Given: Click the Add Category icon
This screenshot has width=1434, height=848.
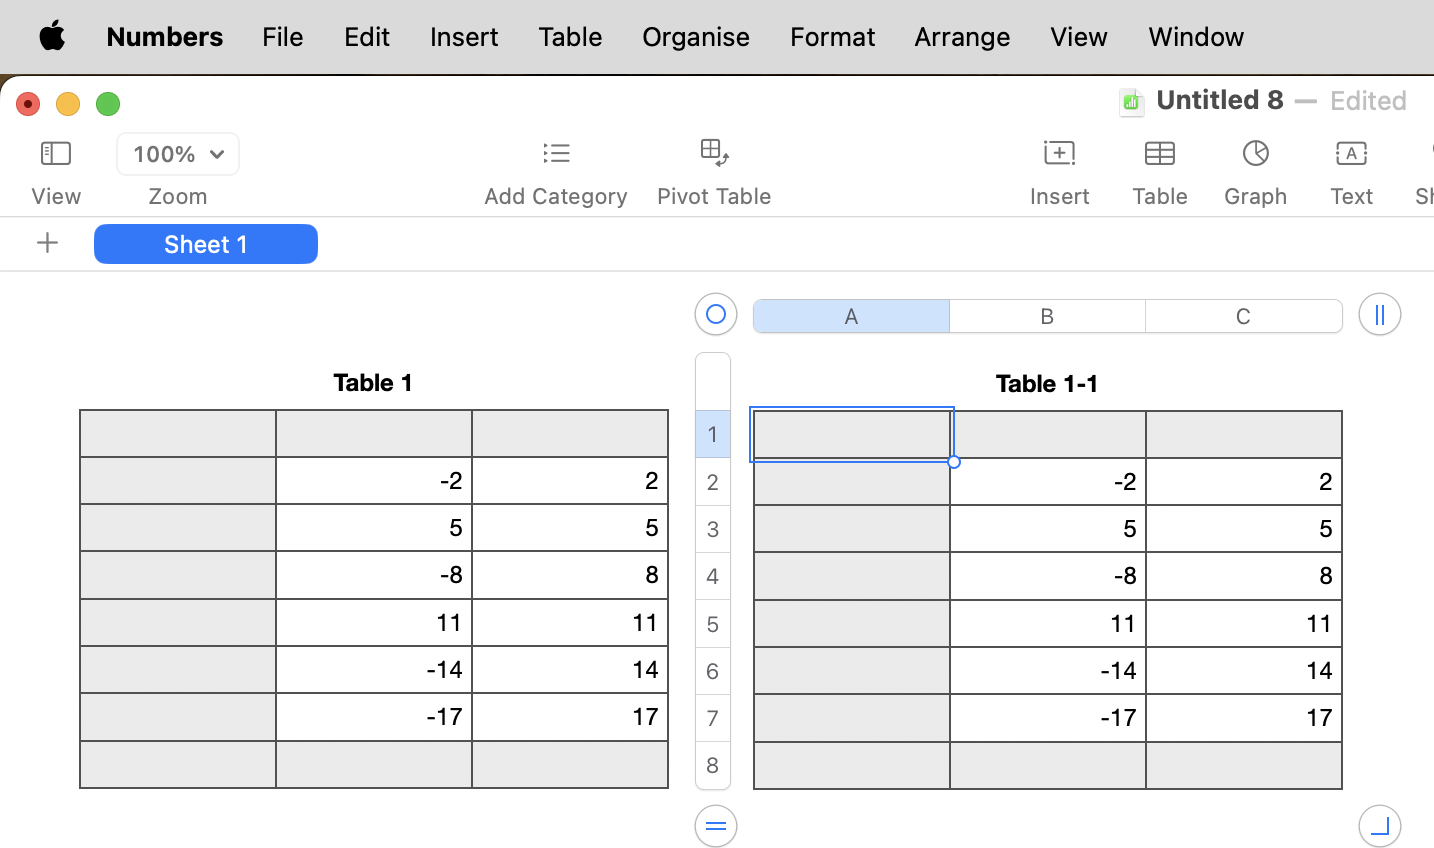Looking at the screenshot, I should [556, 153].
